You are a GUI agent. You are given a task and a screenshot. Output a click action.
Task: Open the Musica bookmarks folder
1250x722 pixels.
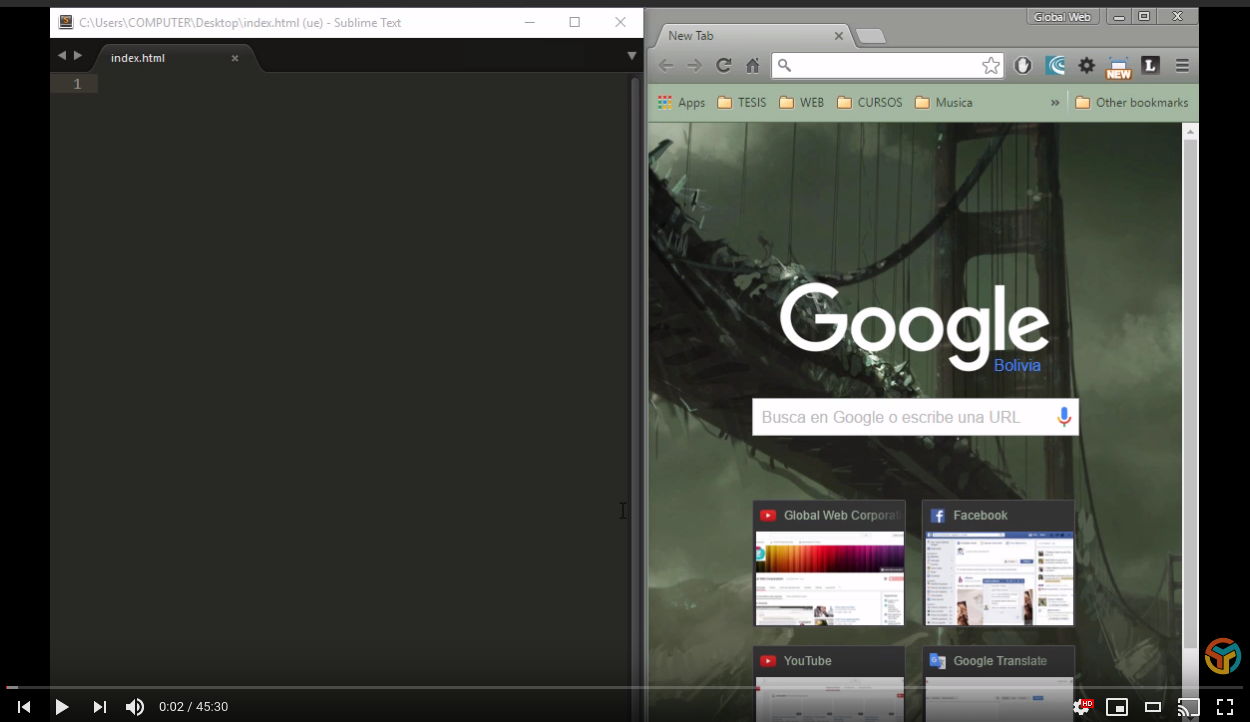coord(944,102)
